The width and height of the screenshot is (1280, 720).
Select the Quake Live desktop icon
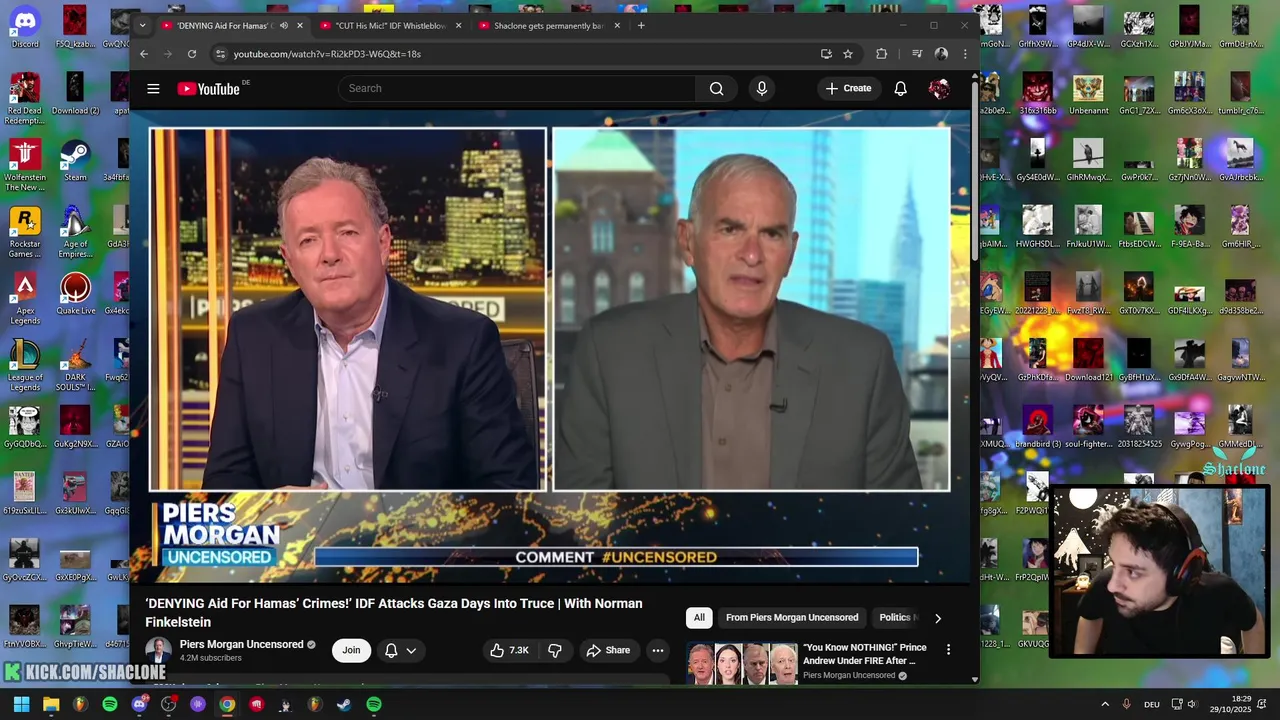click(x=75, y=294)
